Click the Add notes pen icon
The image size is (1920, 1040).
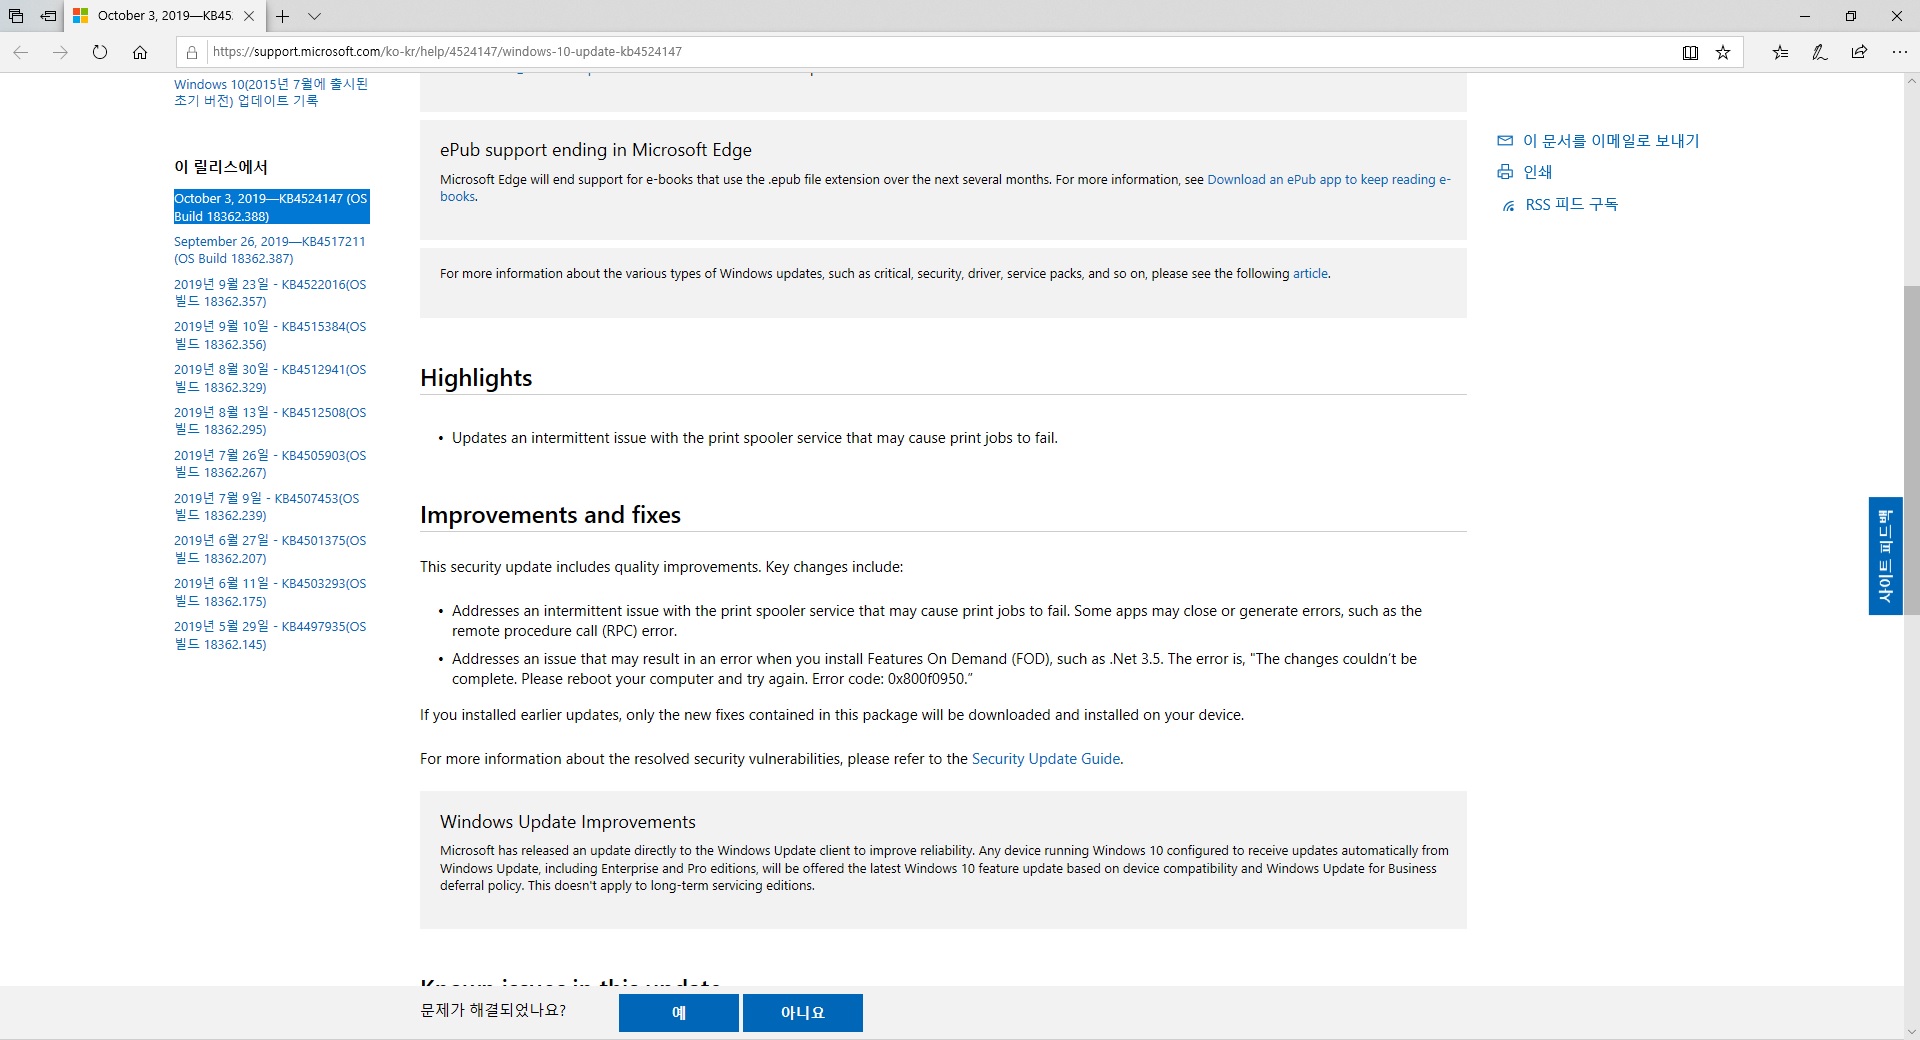point(1820,52)
